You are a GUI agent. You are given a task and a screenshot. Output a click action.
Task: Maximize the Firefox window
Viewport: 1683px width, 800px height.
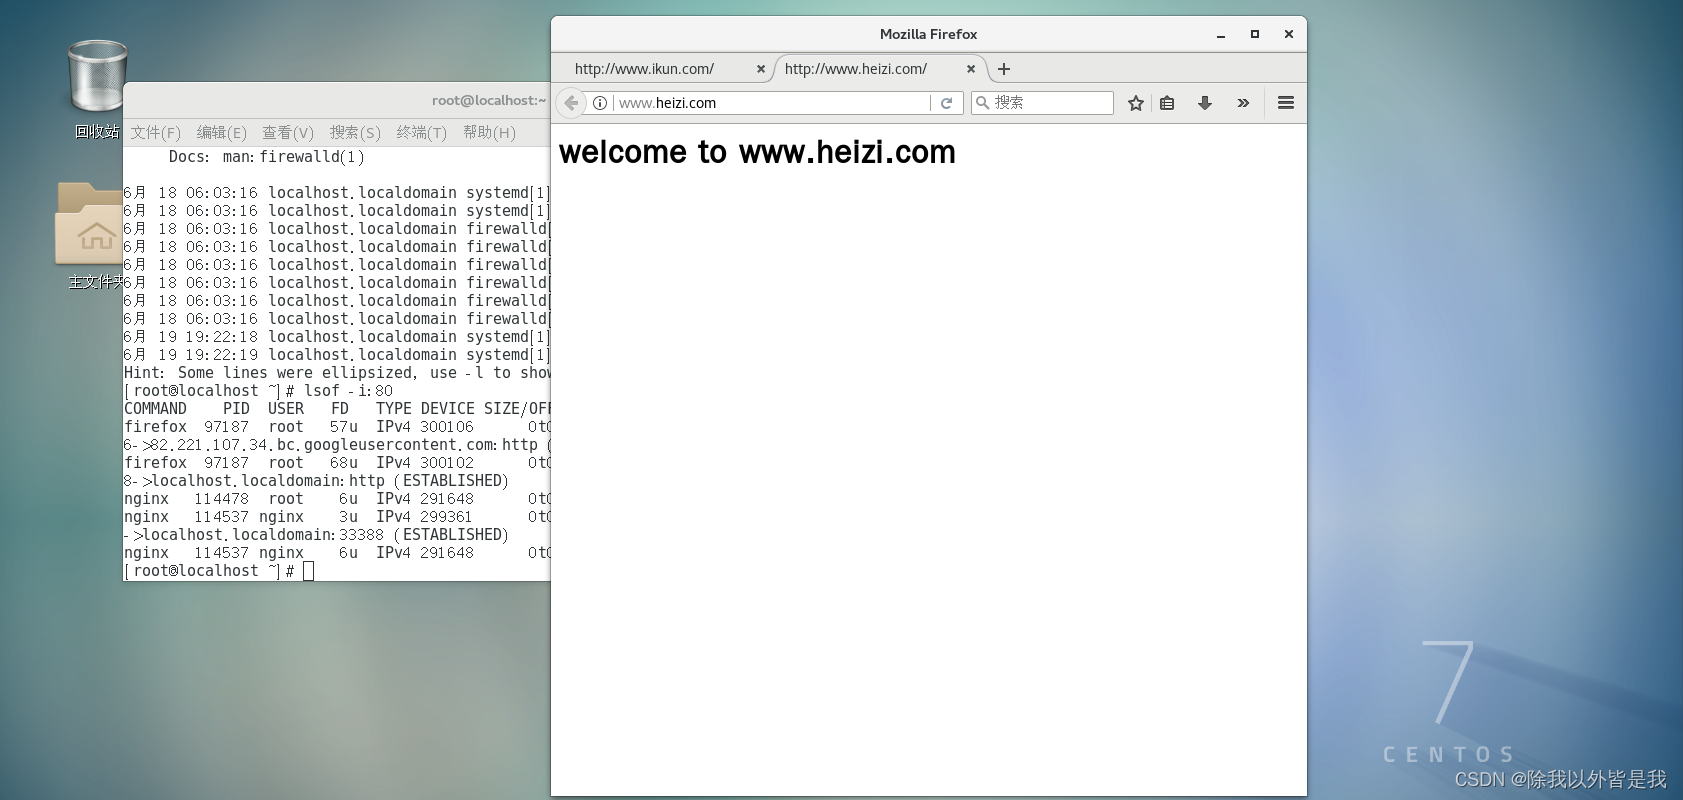1255,34
